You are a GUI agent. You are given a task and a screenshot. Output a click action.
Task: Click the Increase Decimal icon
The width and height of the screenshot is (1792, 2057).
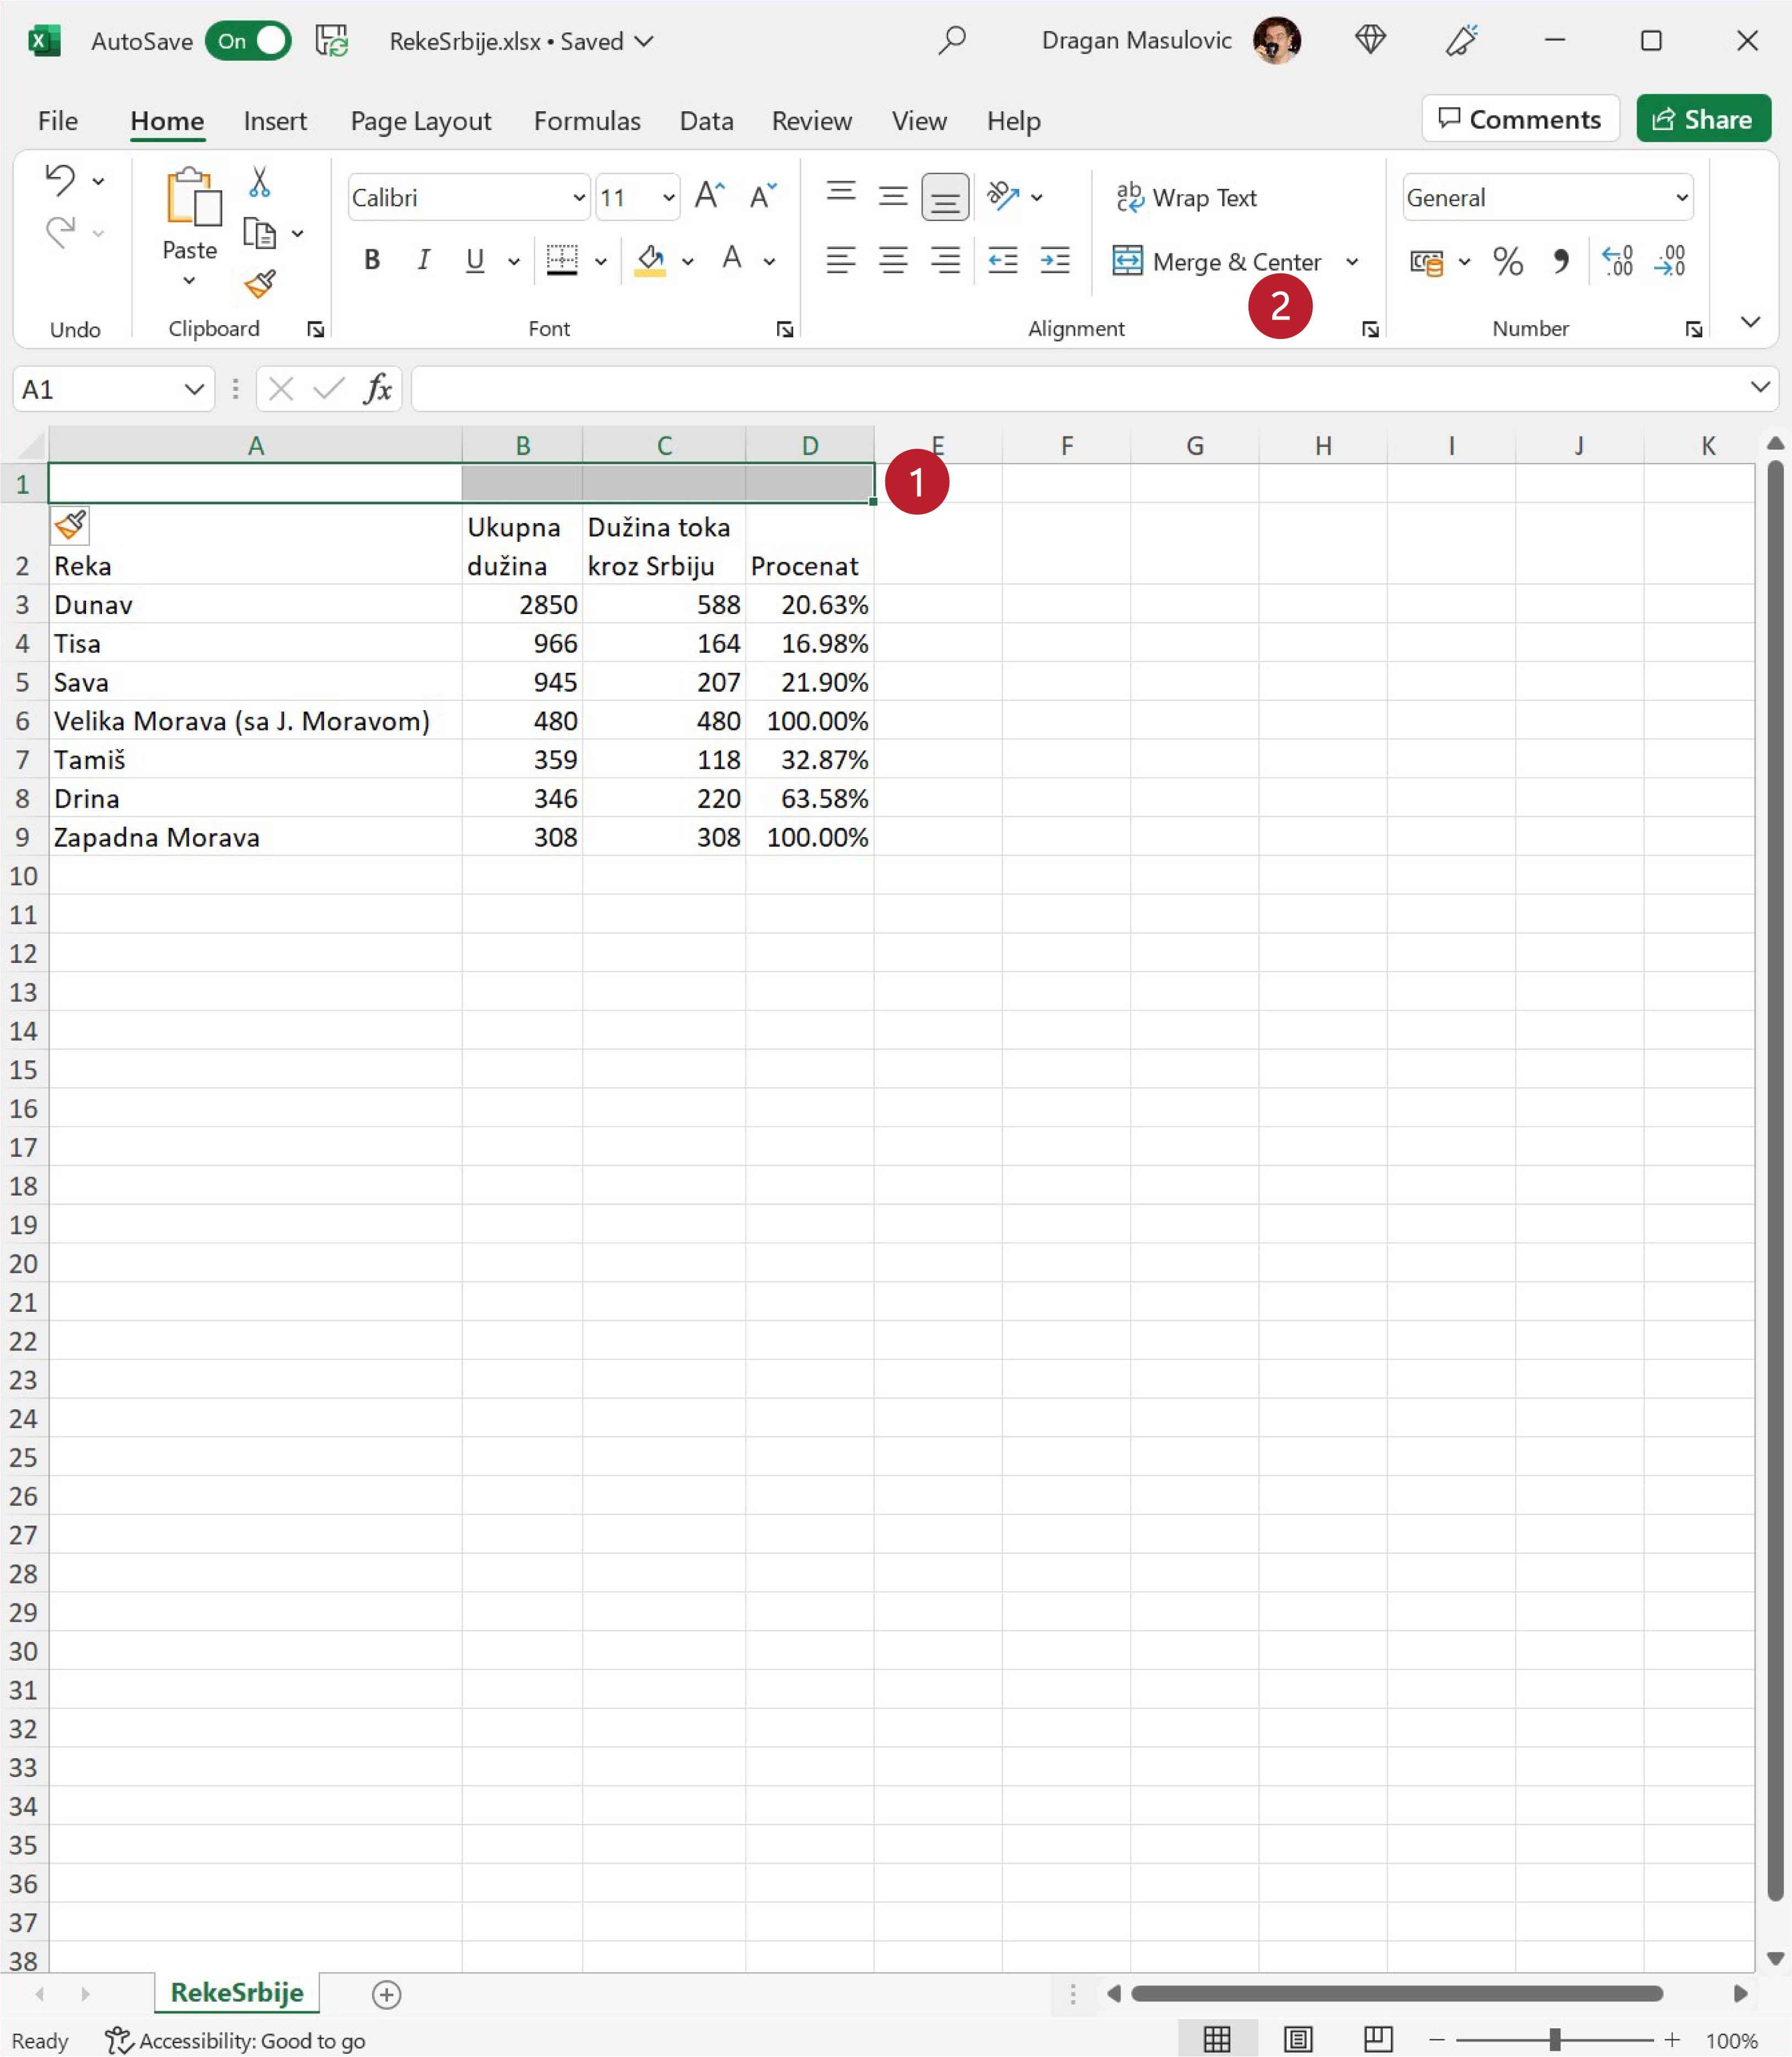click(x=1617, y=262)
